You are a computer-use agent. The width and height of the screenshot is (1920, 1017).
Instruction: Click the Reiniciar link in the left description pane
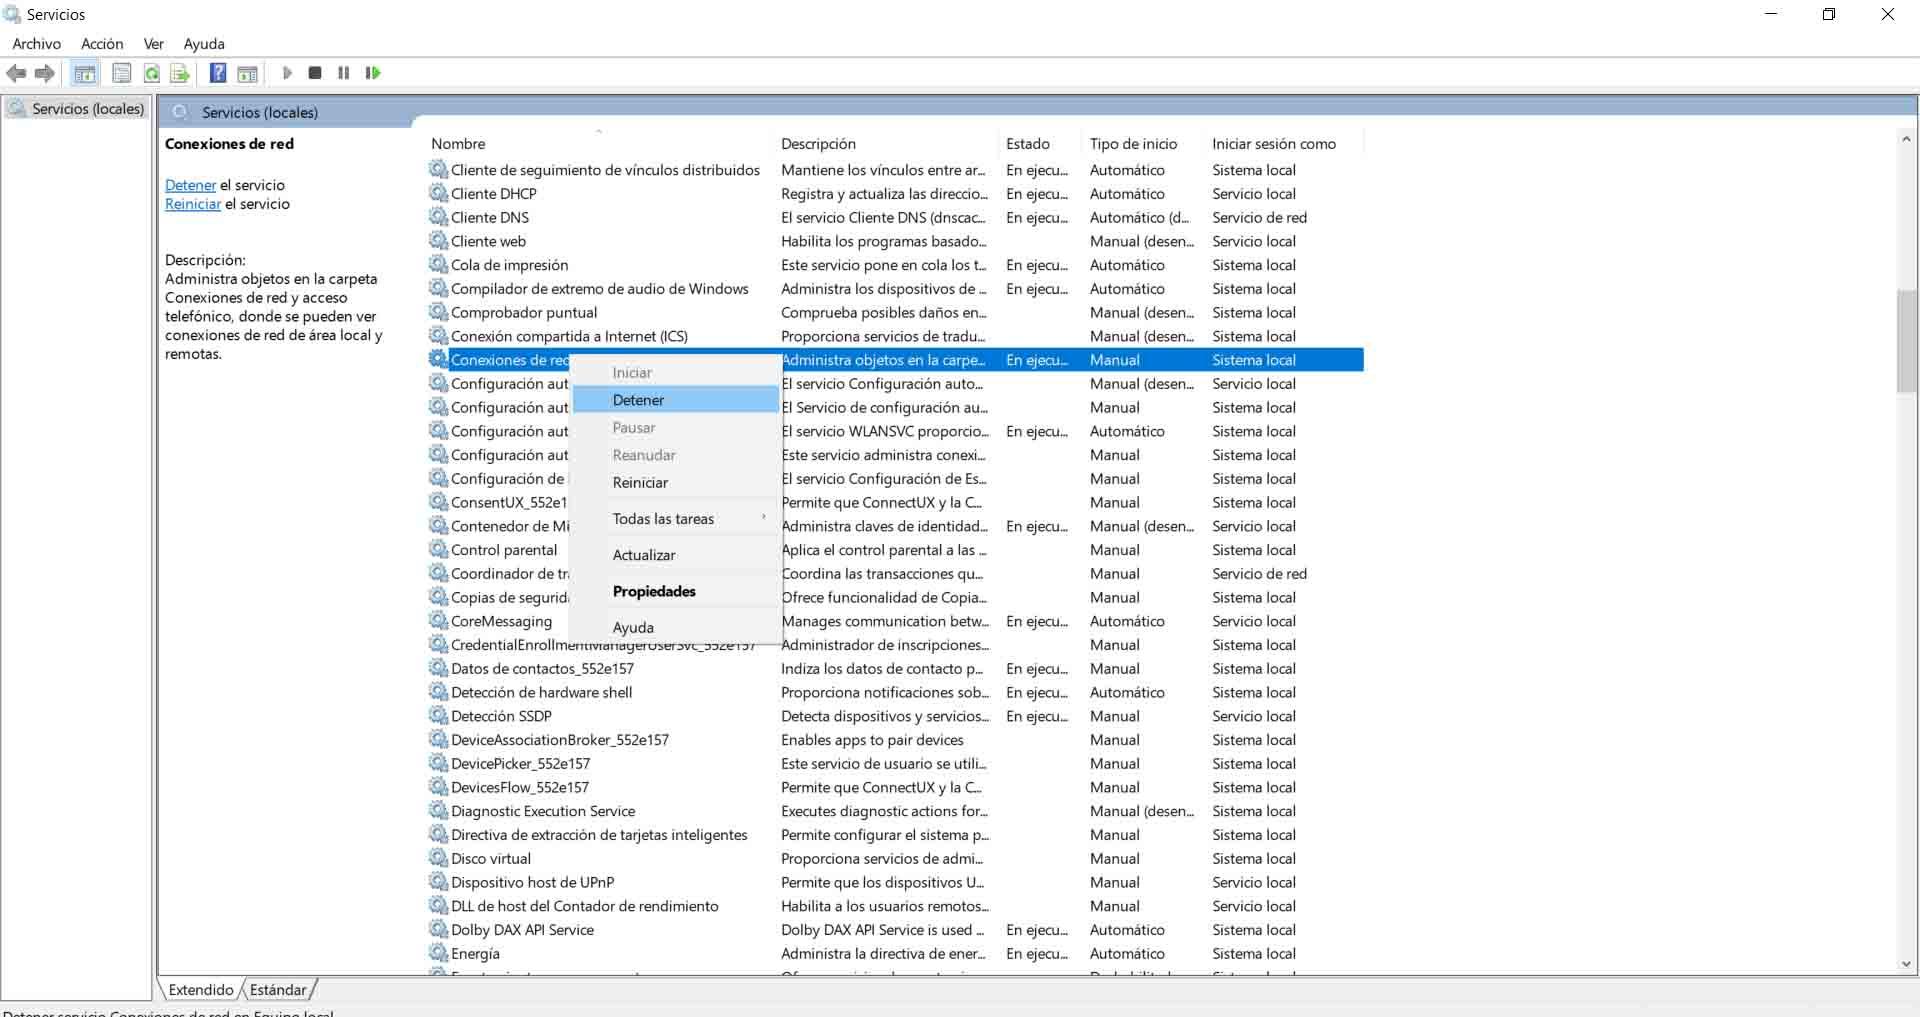pos(193,204)
